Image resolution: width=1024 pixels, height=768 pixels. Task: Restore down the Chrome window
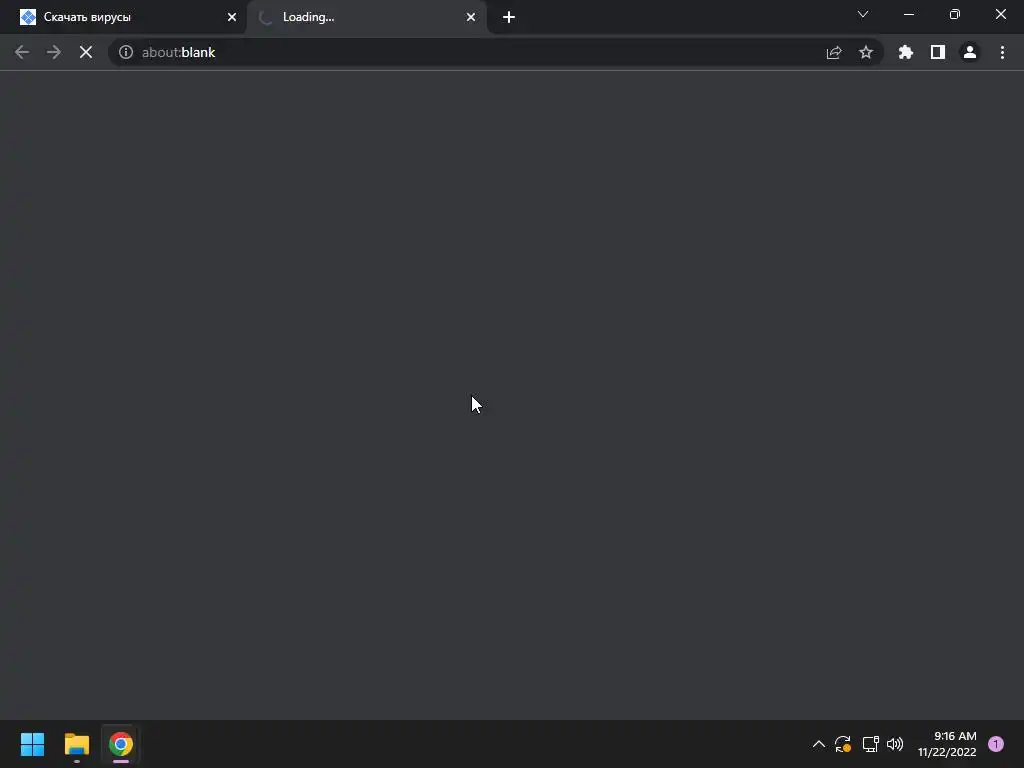[x=955, y=14]
